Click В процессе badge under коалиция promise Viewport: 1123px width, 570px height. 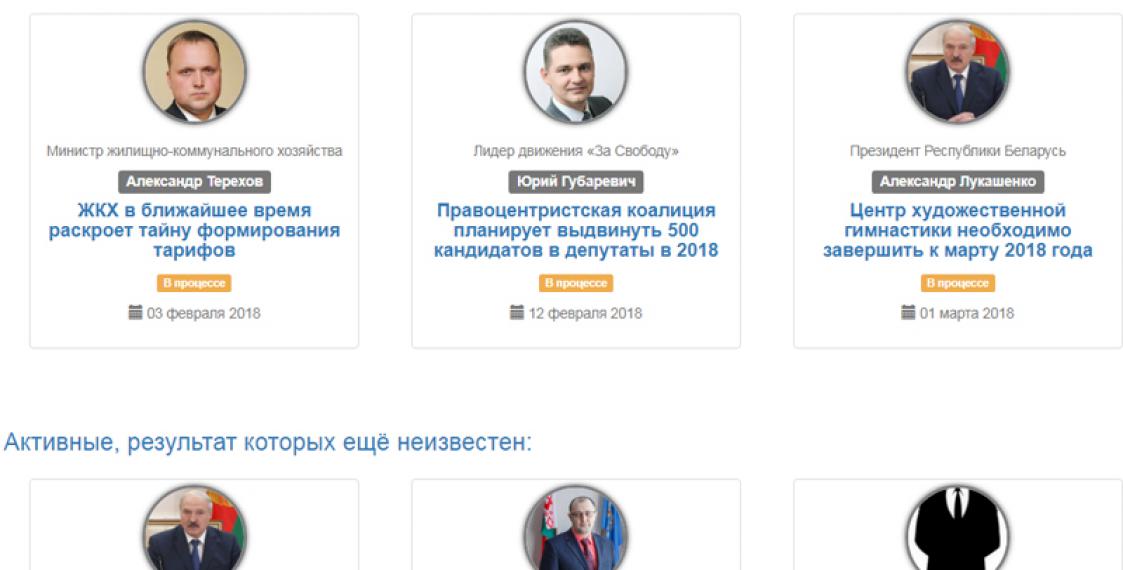click(576, 283)
